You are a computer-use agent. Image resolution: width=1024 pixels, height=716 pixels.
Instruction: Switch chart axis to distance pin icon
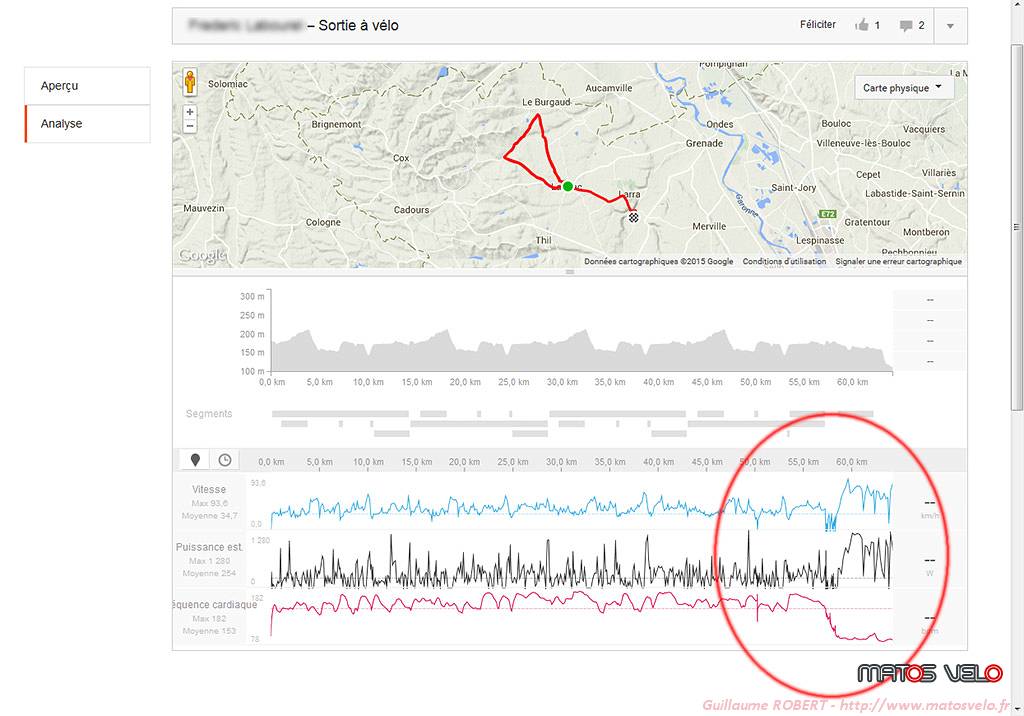(195, 460)
